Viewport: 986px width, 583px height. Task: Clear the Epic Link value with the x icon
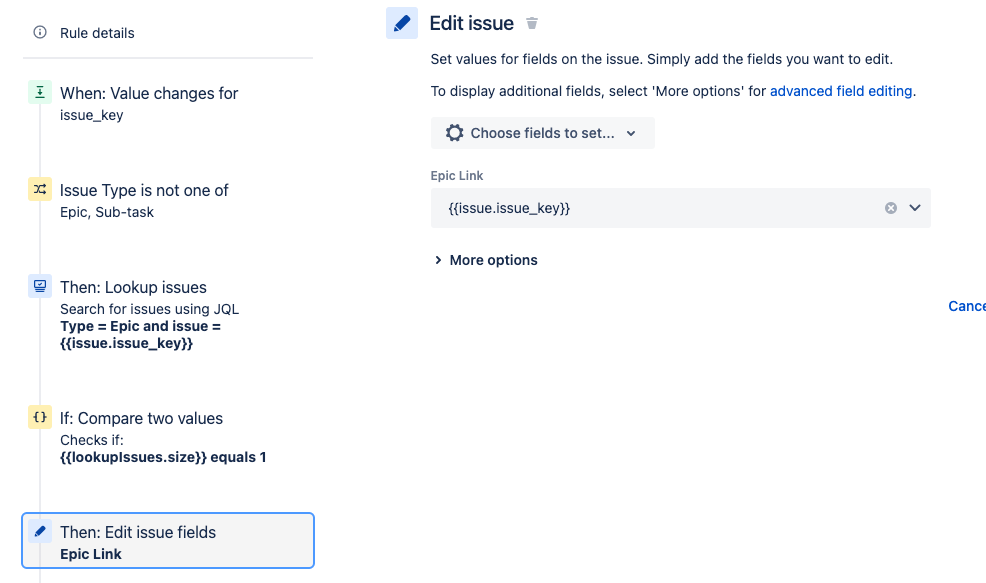(x=891, y=208)
